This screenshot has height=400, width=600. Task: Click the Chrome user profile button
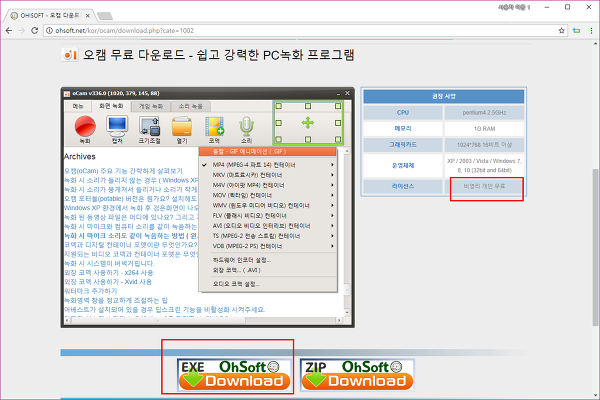pos(514,7)
